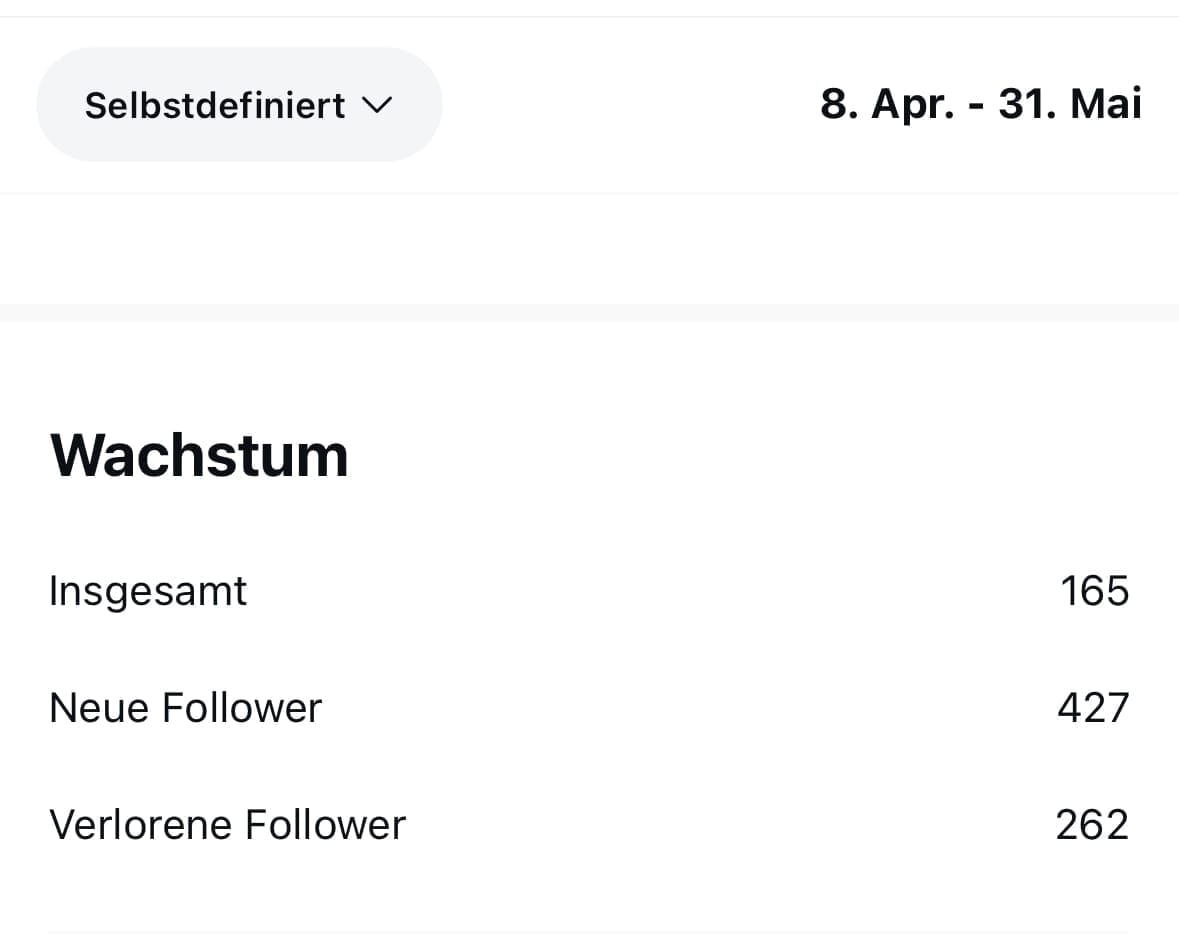
Task: Click the gray separator band above Wachstum
Action: 589,312
